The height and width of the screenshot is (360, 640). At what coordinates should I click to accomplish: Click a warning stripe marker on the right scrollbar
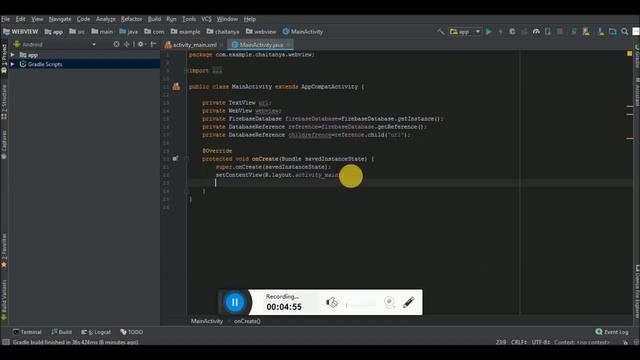pyautogui.click(x=630, y=106)
